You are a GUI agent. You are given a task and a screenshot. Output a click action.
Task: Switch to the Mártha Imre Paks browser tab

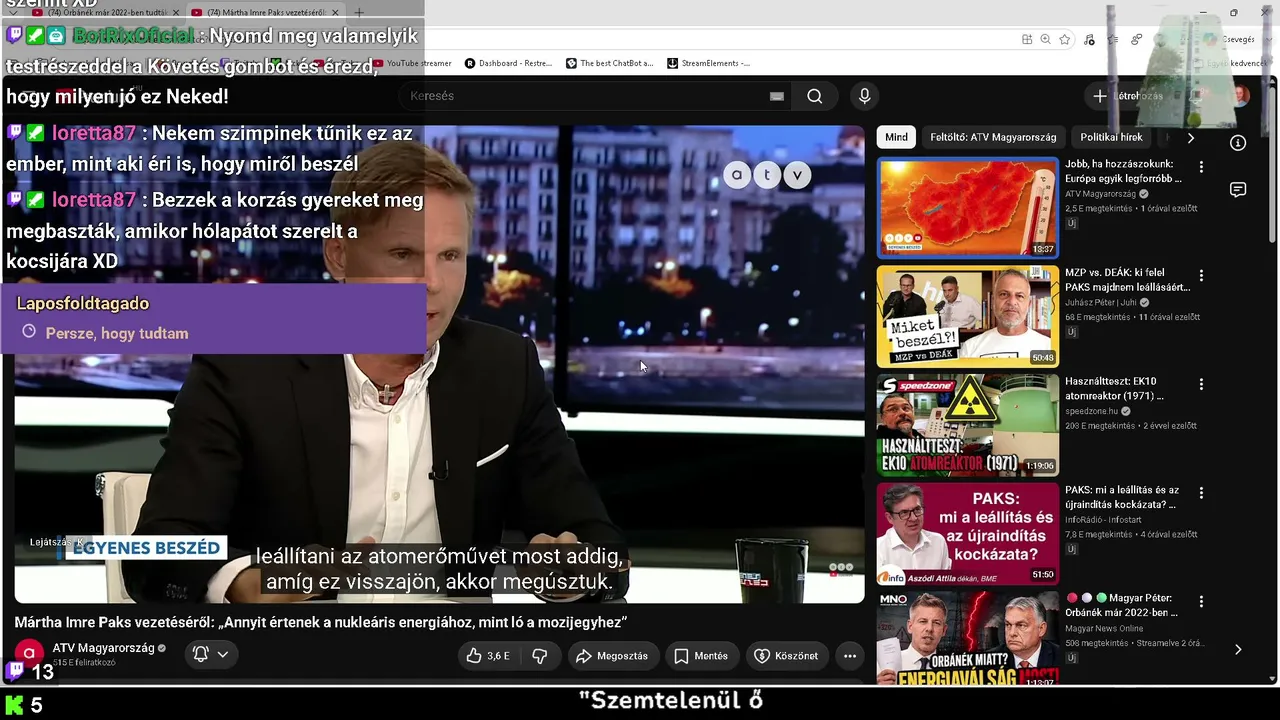tap(266, 13)
